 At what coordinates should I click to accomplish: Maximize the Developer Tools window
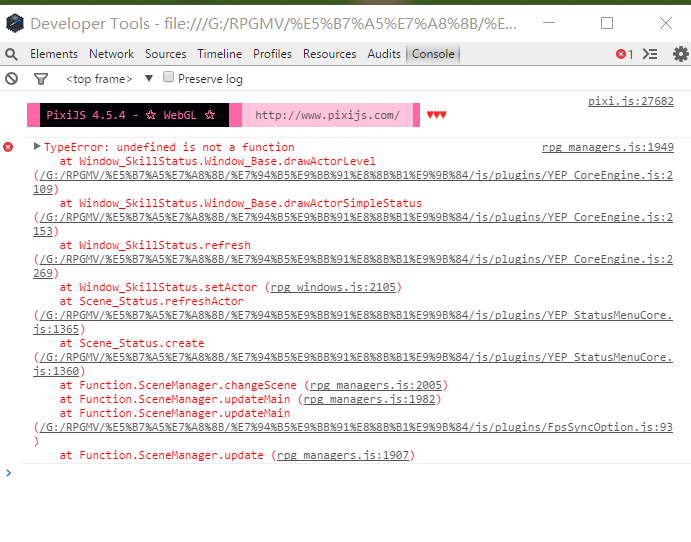point(607,22)
